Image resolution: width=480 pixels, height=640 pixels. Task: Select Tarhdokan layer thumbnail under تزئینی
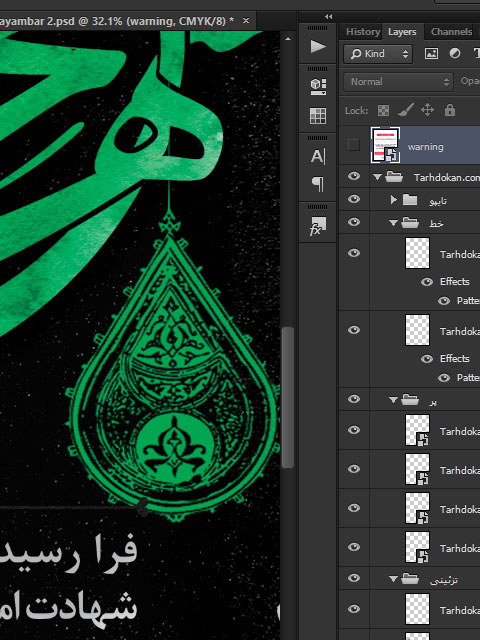pyautogui.click(x=417, y=609)
